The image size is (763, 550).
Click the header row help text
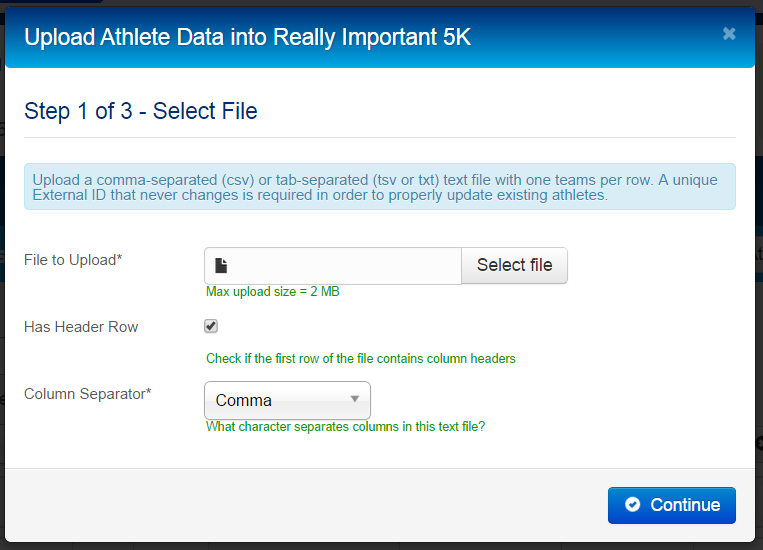pyautogui.click(x=361, y=359)
